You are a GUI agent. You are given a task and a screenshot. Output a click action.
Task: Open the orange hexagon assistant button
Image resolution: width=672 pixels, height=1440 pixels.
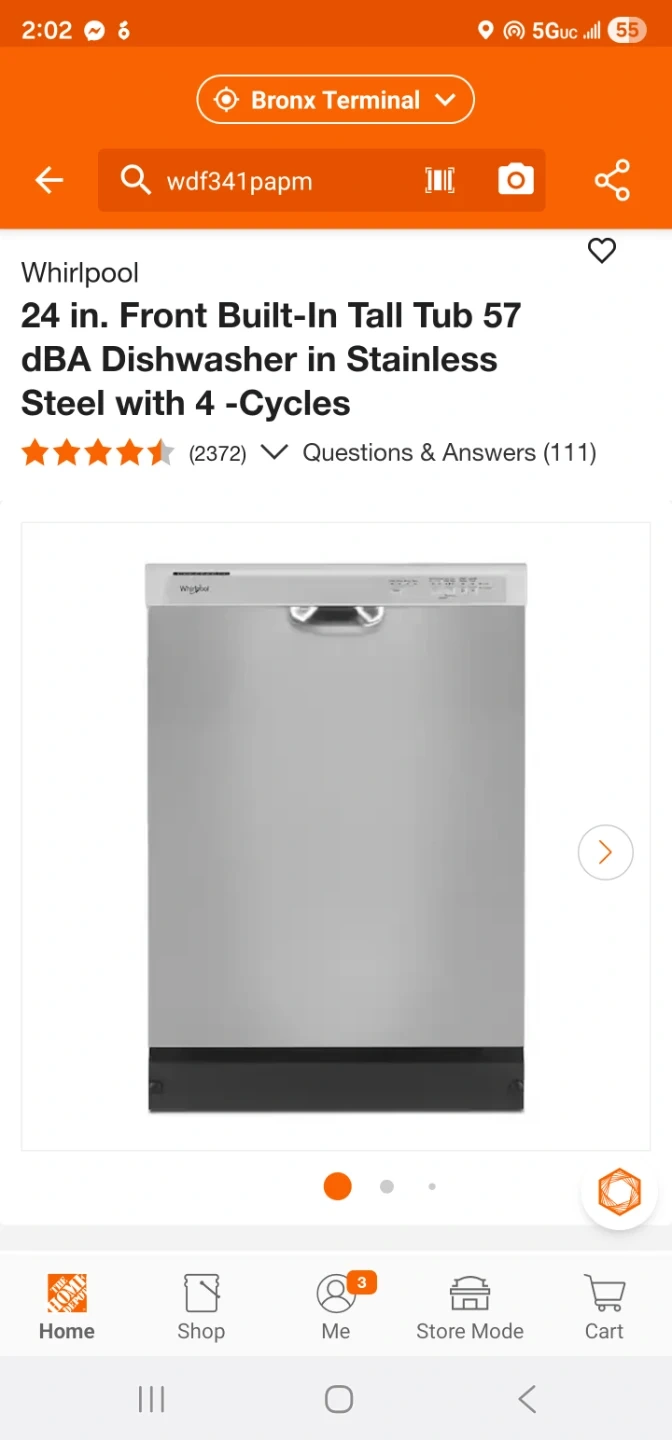619,1192
